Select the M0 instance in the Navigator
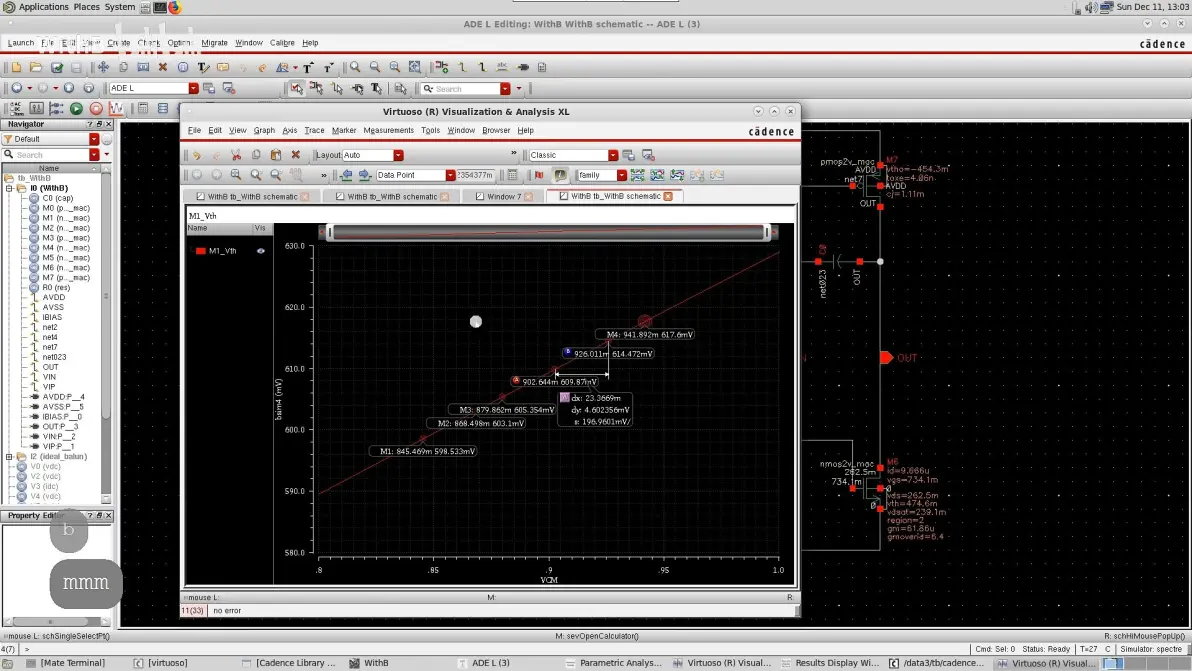The image size is (1192, 671). click(x=66, y=207)
